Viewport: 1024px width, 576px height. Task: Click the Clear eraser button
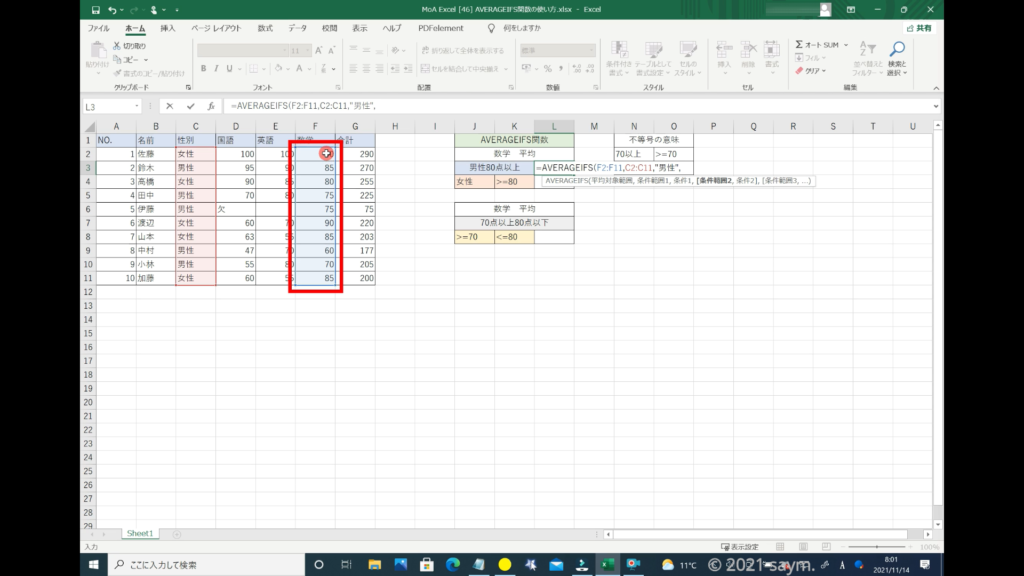tap(800, 71)
